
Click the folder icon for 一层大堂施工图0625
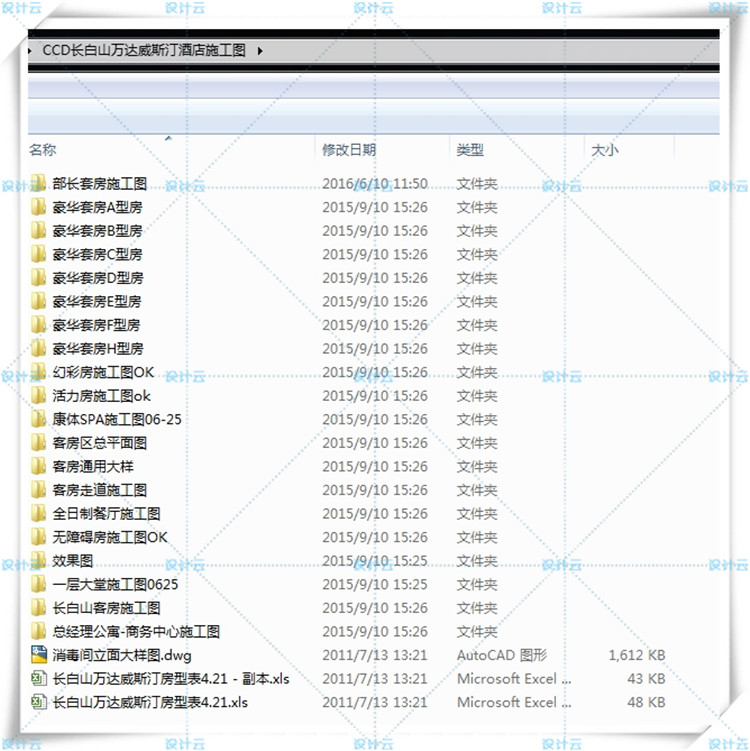click(x=38, y=584)
